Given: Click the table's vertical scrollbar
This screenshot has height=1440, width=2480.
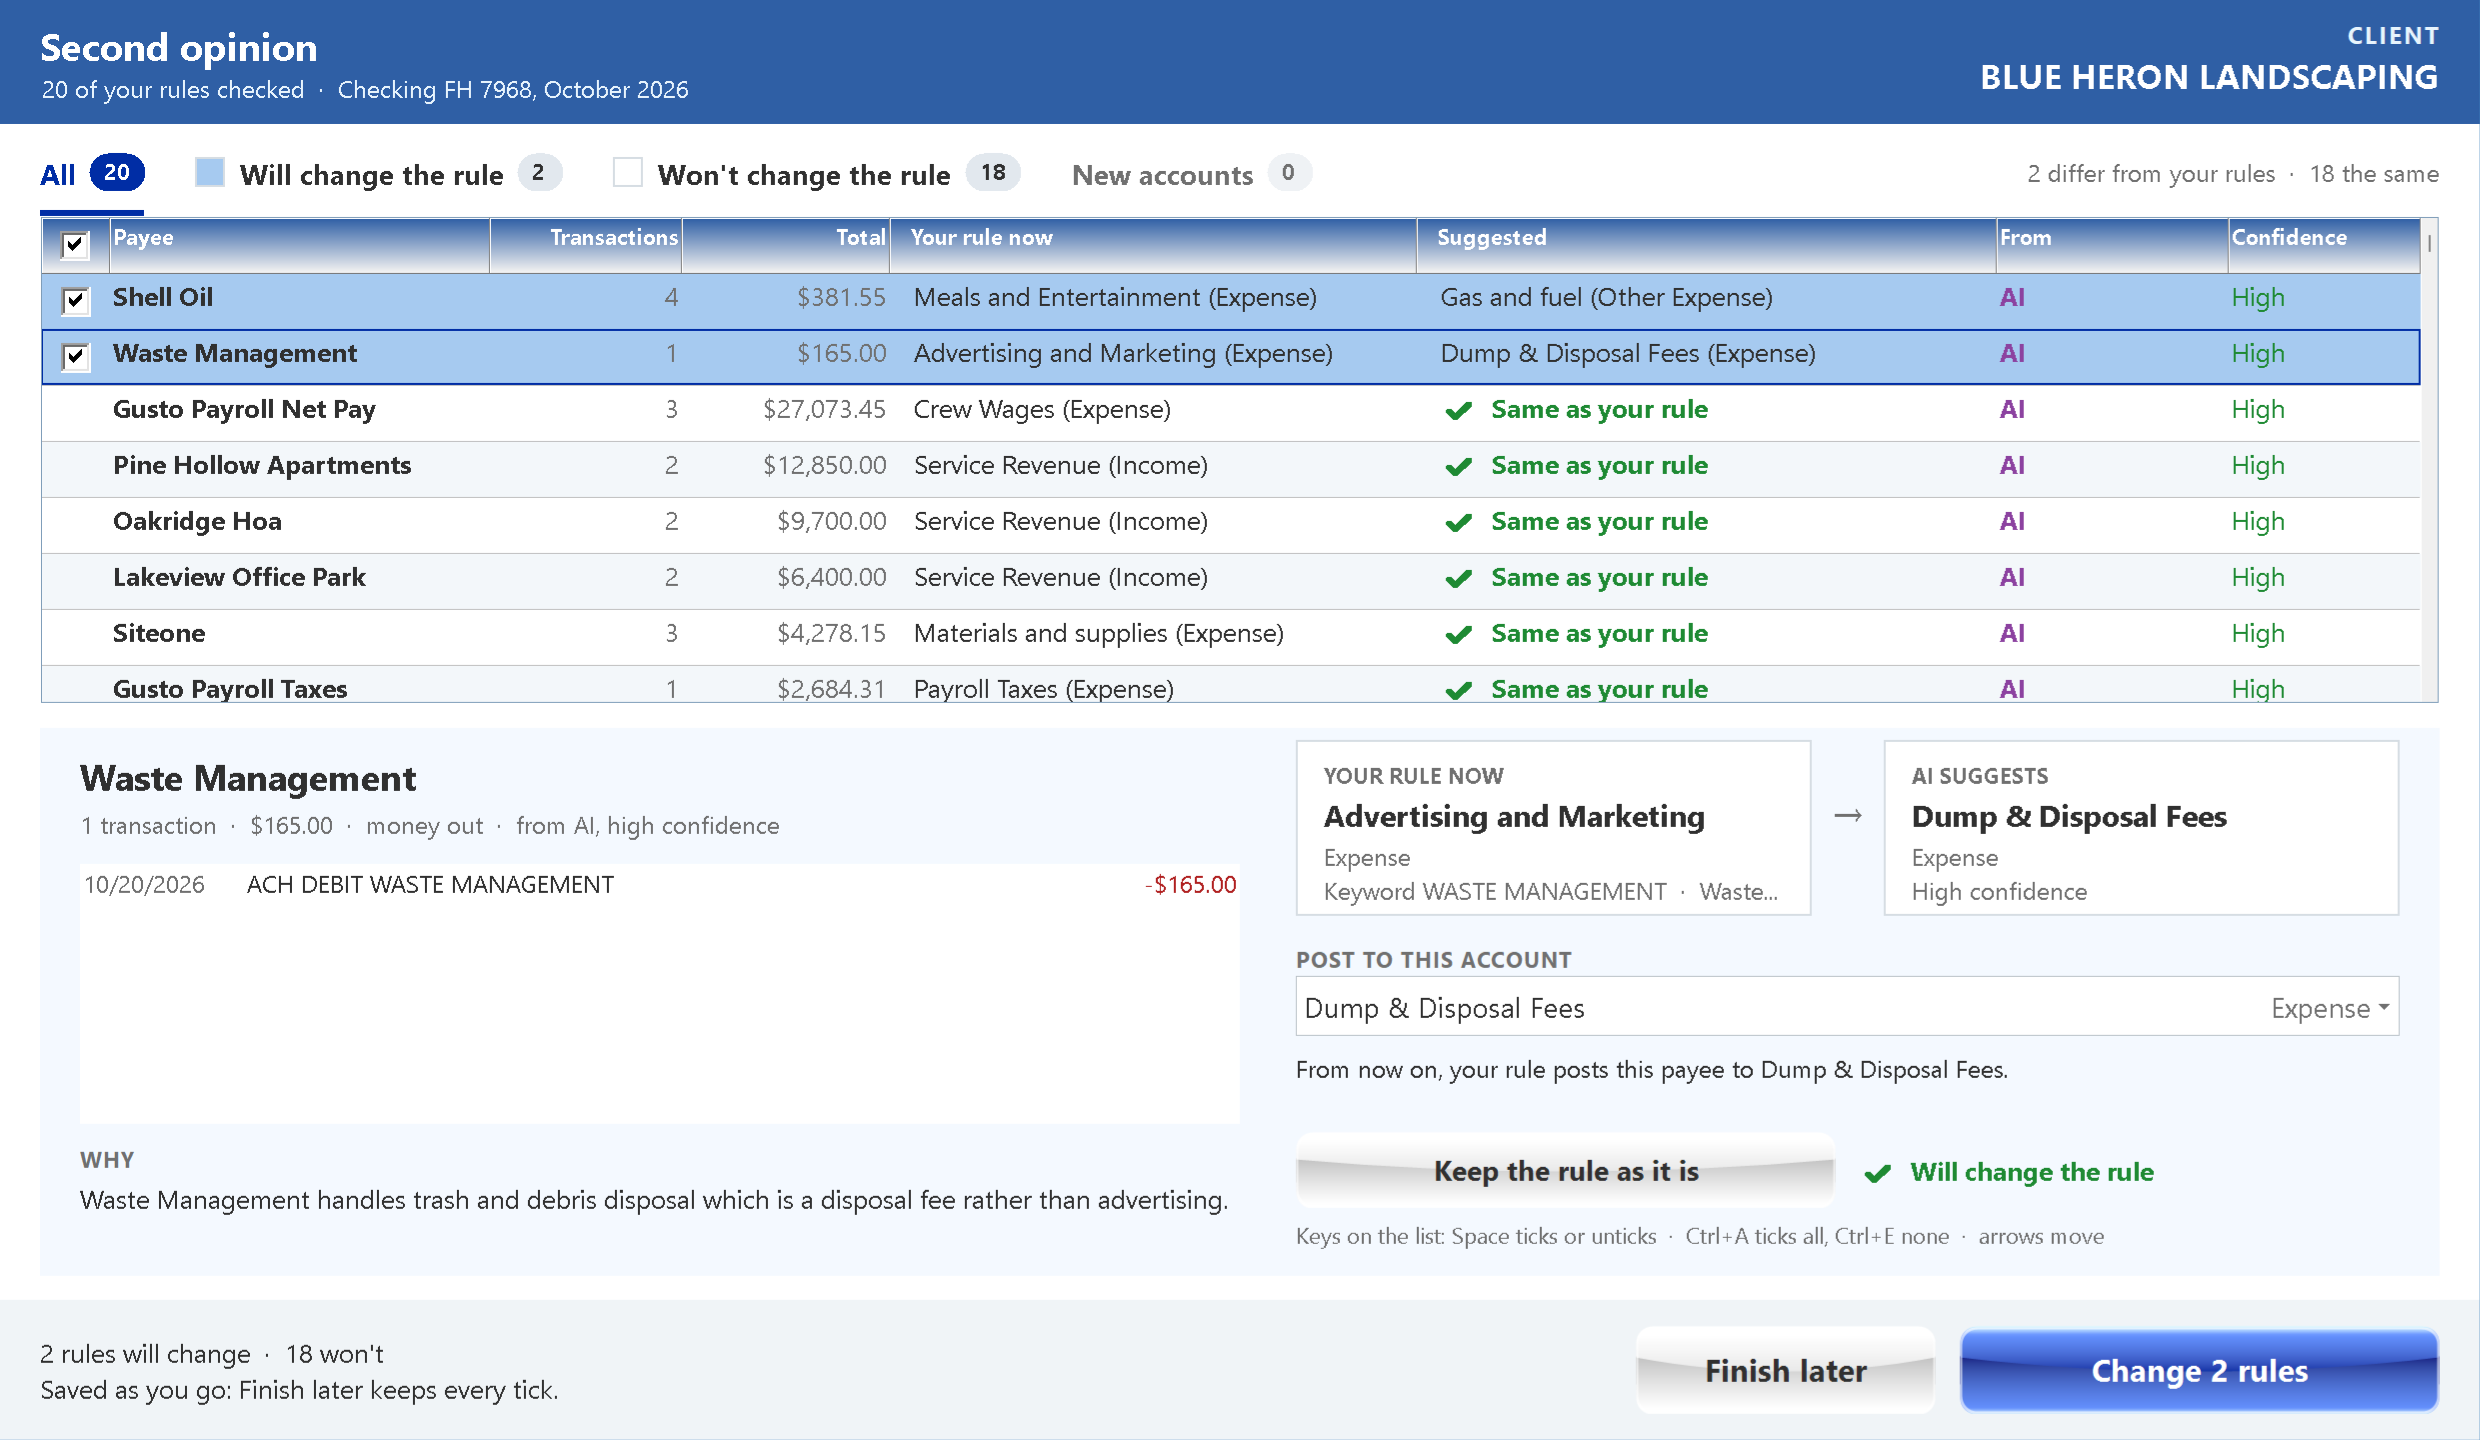Looking at the screenshot, I should point(2429,460).
